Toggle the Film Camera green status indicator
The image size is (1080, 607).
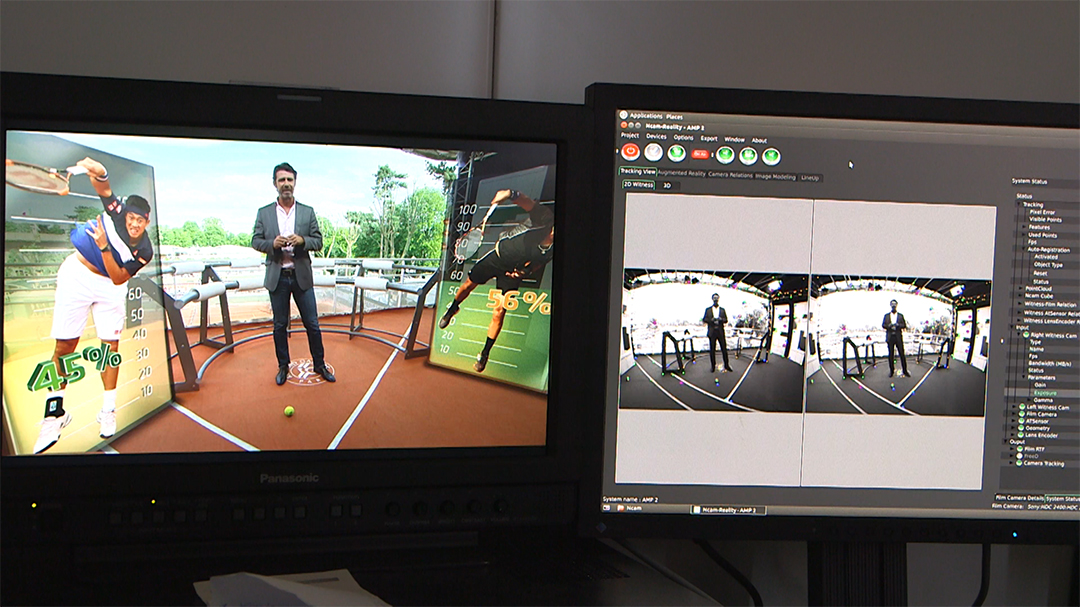(x=1021, y=414)
